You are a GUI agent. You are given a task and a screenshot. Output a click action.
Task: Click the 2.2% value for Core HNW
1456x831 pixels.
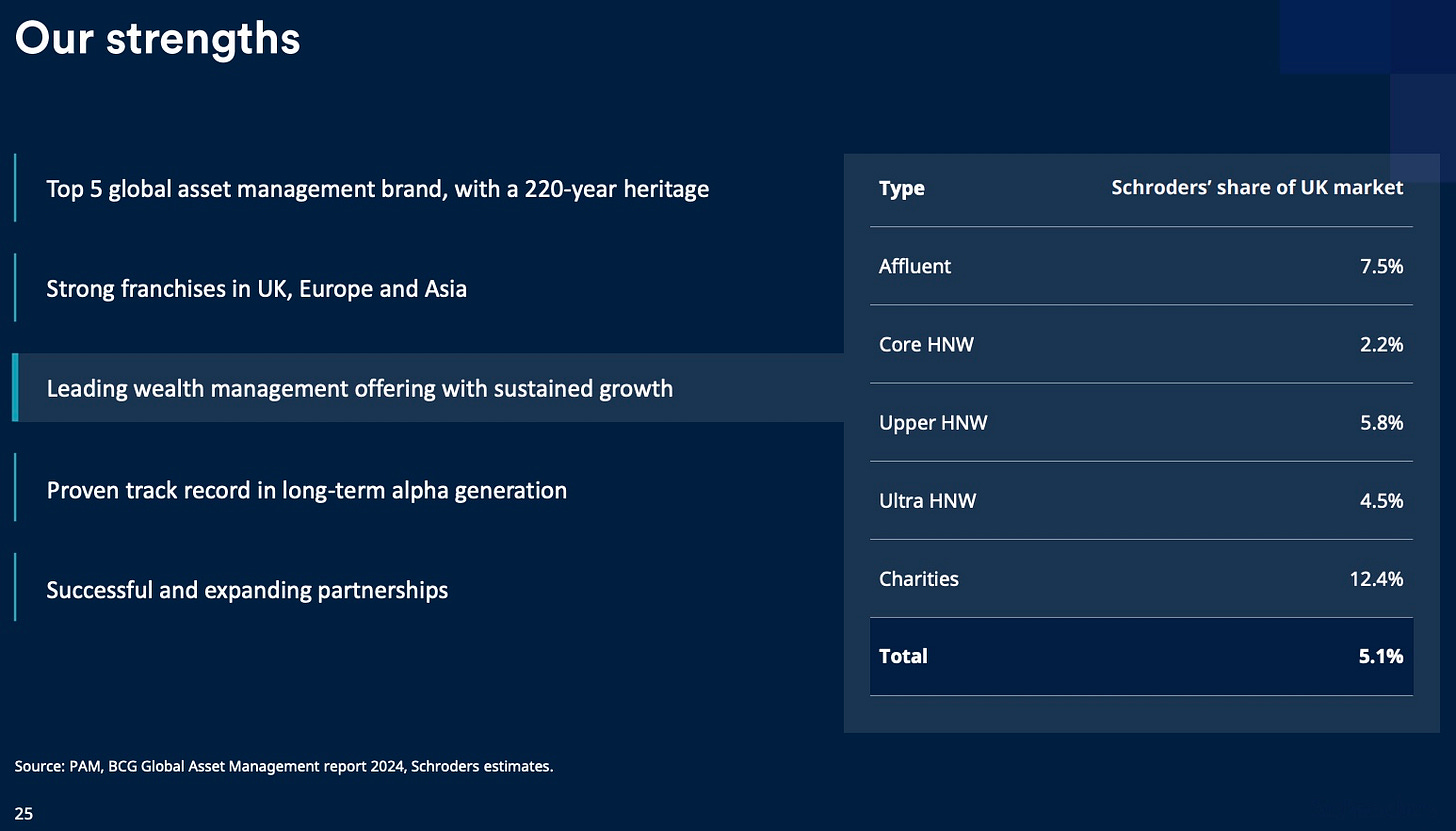tap(1380, 344)
